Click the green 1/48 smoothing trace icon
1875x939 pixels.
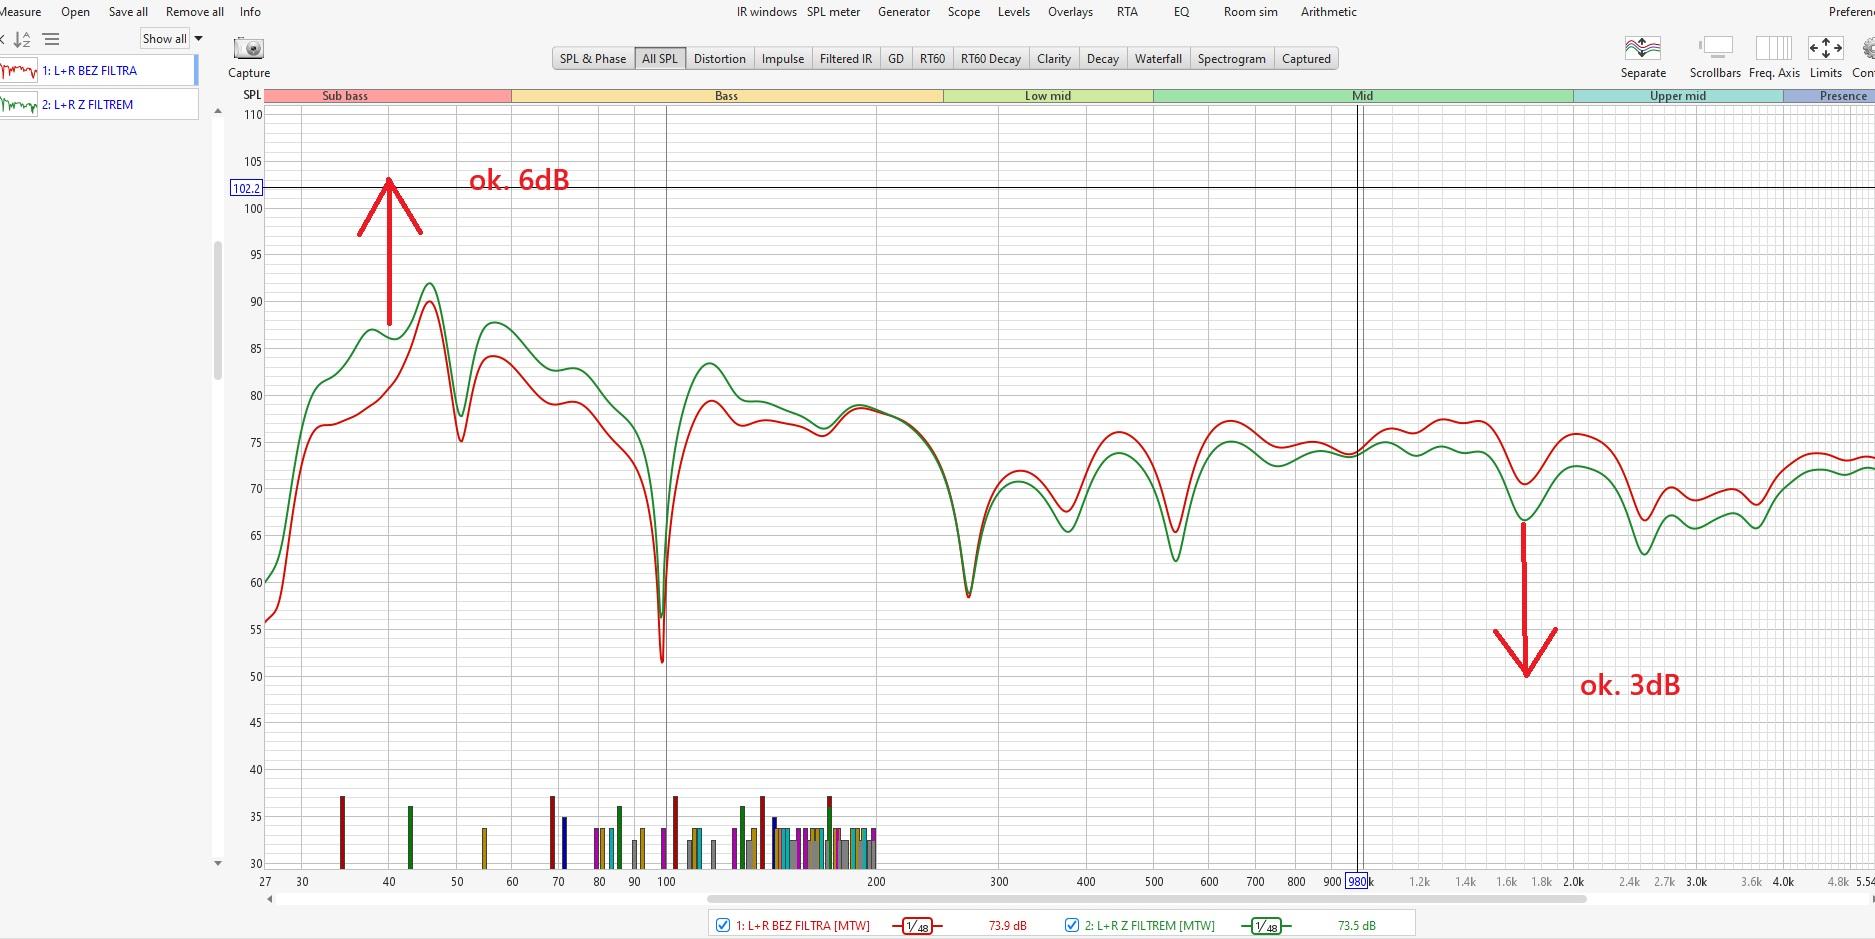tap(1265, 926)
